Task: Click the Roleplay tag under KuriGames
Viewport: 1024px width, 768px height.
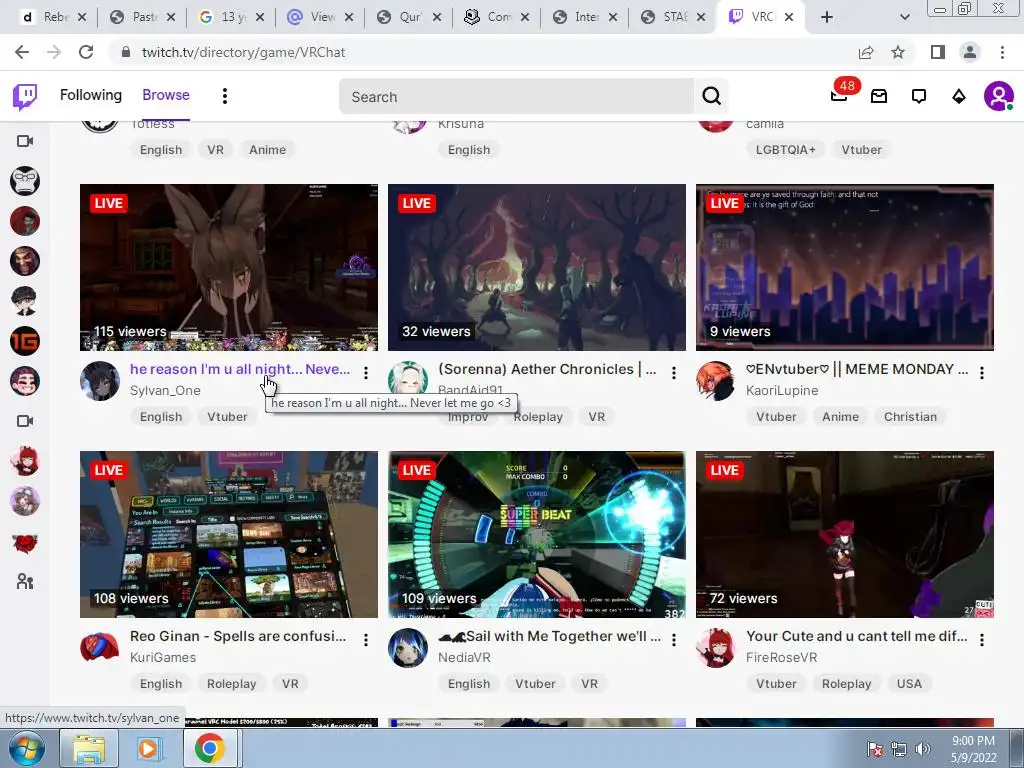Action: point(231,684)
